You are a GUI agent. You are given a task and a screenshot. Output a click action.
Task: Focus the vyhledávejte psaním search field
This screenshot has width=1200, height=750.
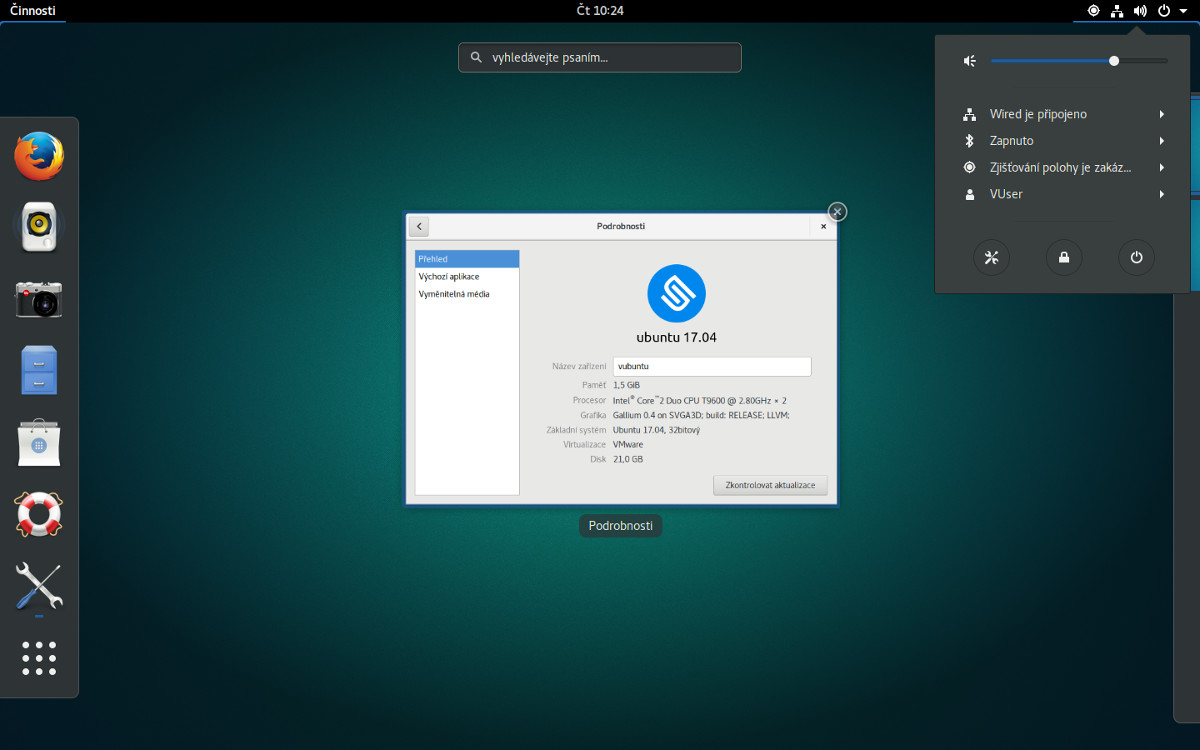[x=600, y=58]
